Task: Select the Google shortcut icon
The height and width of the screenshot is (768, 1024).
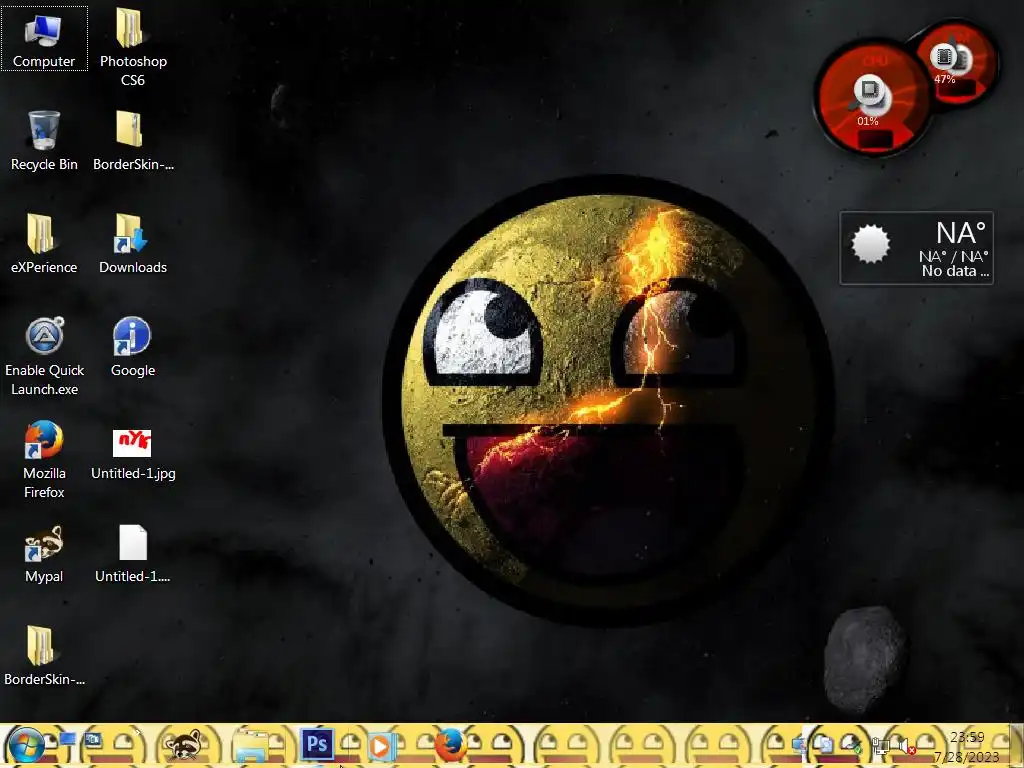Action: (133, 347)
